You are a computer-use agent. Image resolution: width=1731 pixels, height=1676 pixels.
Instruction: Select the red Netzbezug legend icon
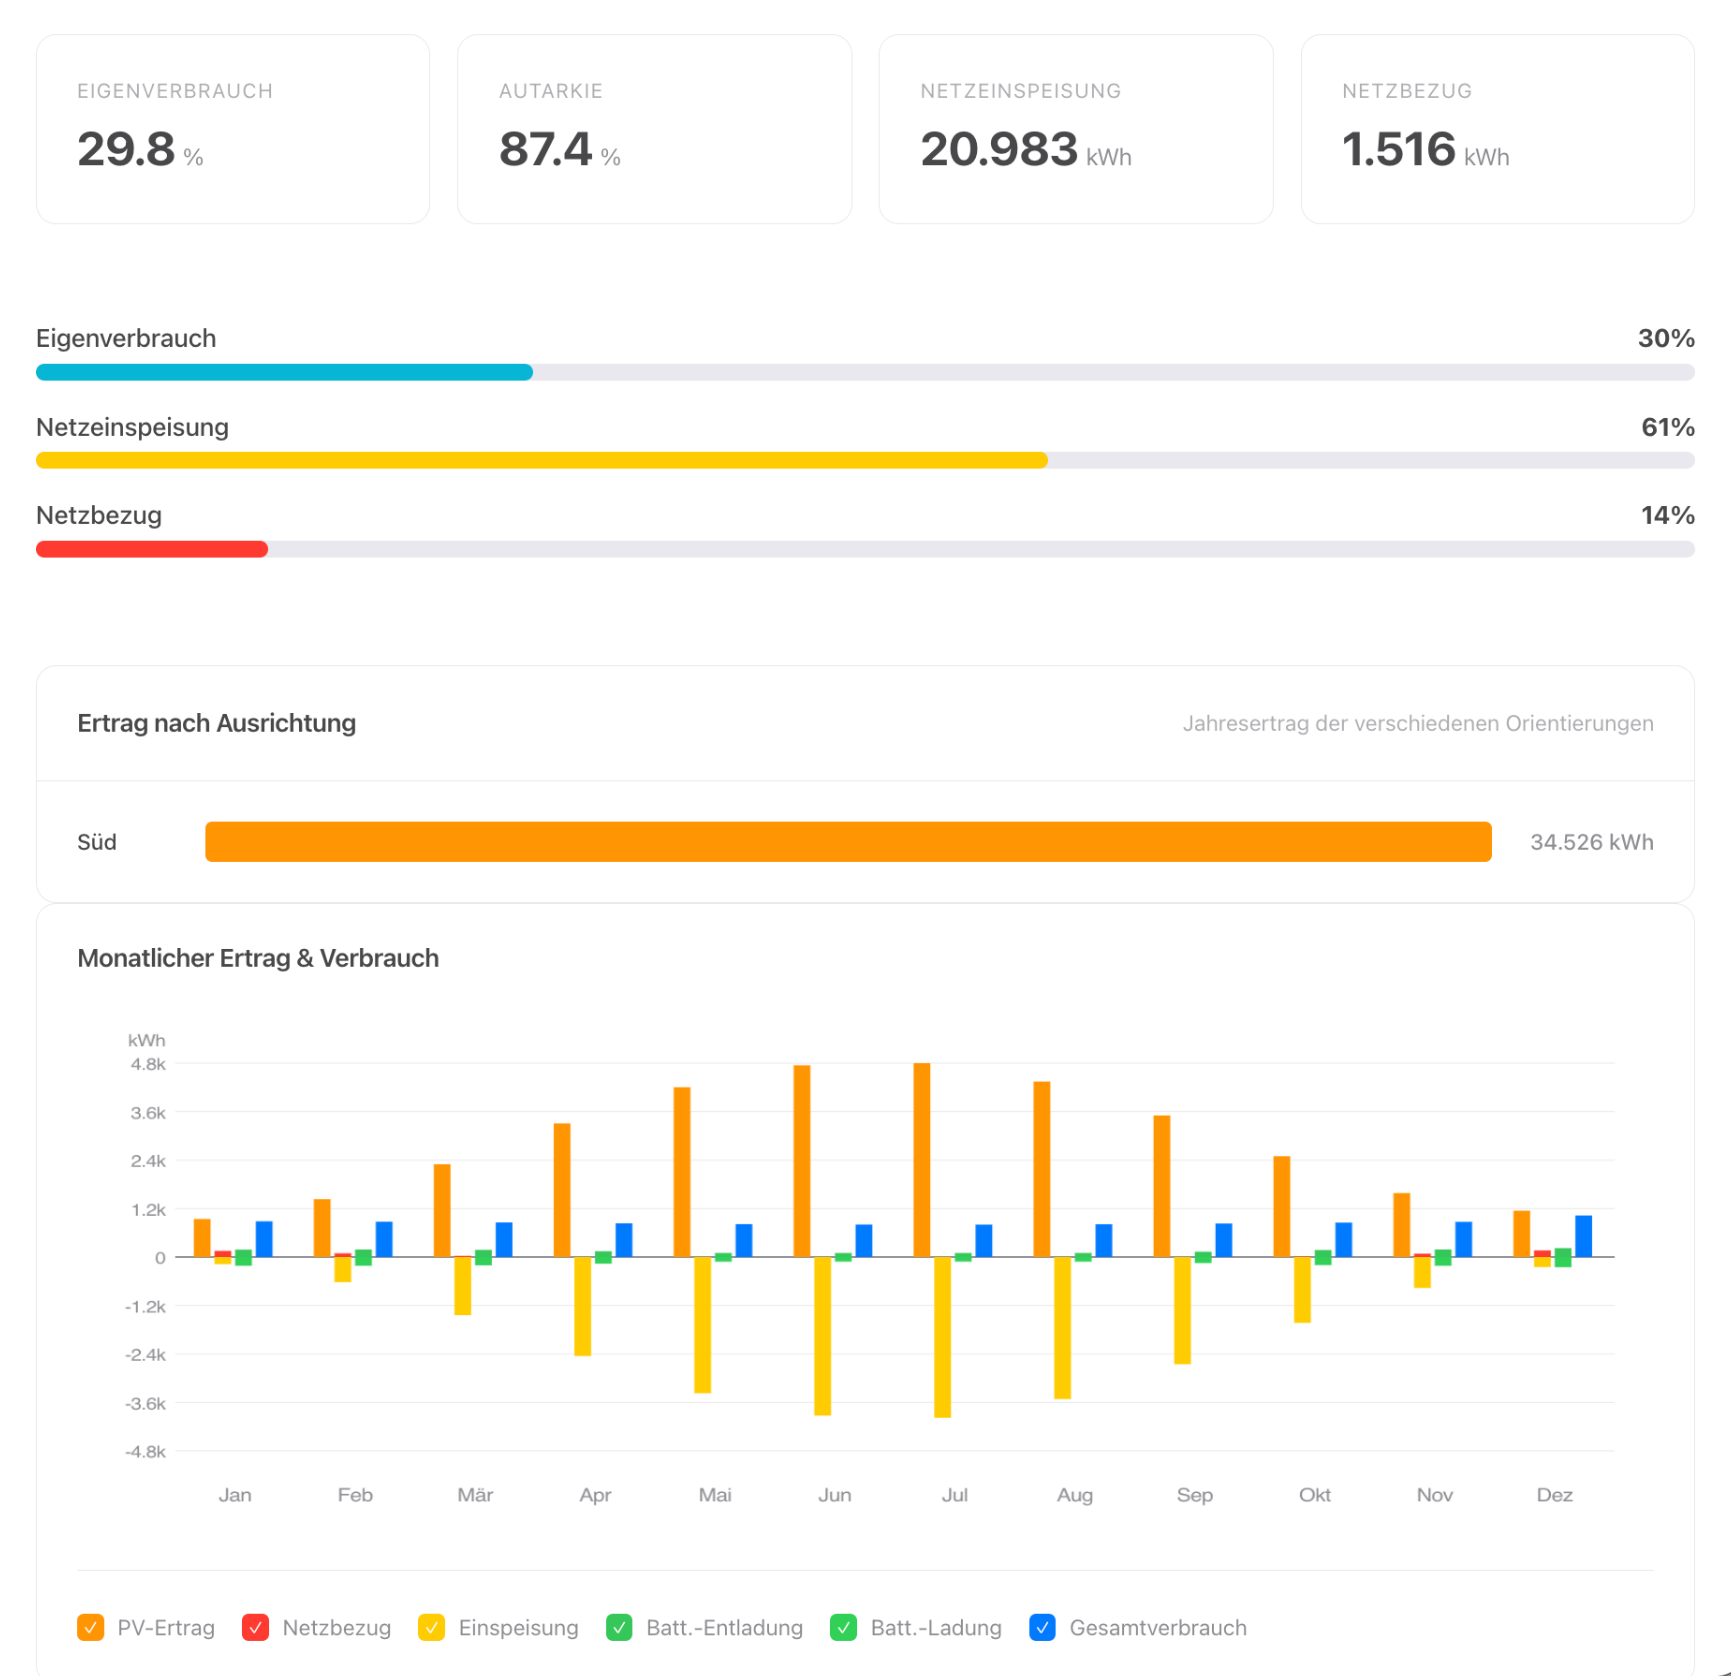tap(256, 1628)
